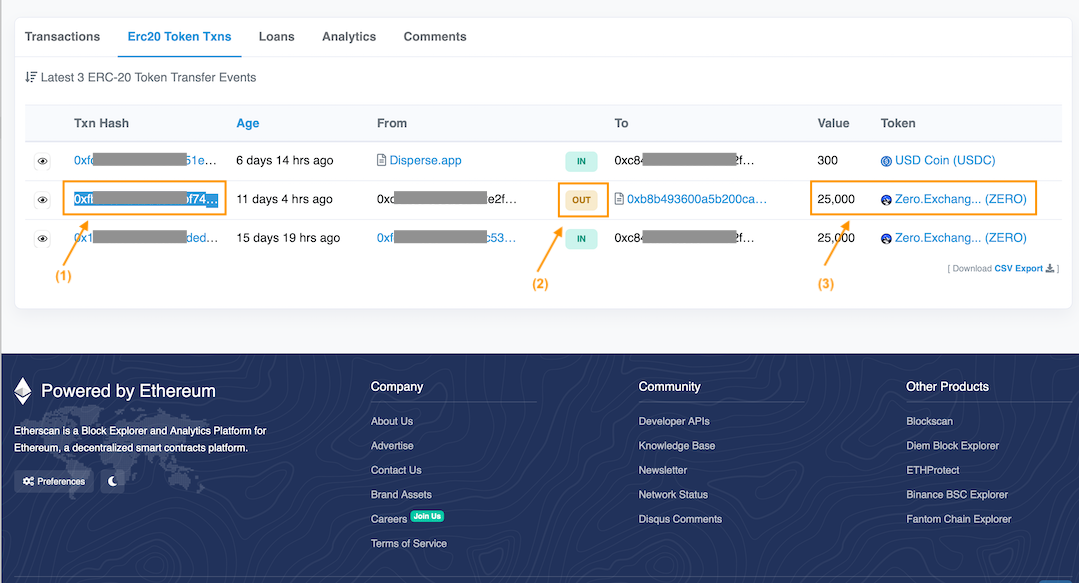Click the OUT badge in the 11 days ago row
The height and width of the screenshot is (583, 1079).
pyautogui.click(x=581, y=200)
